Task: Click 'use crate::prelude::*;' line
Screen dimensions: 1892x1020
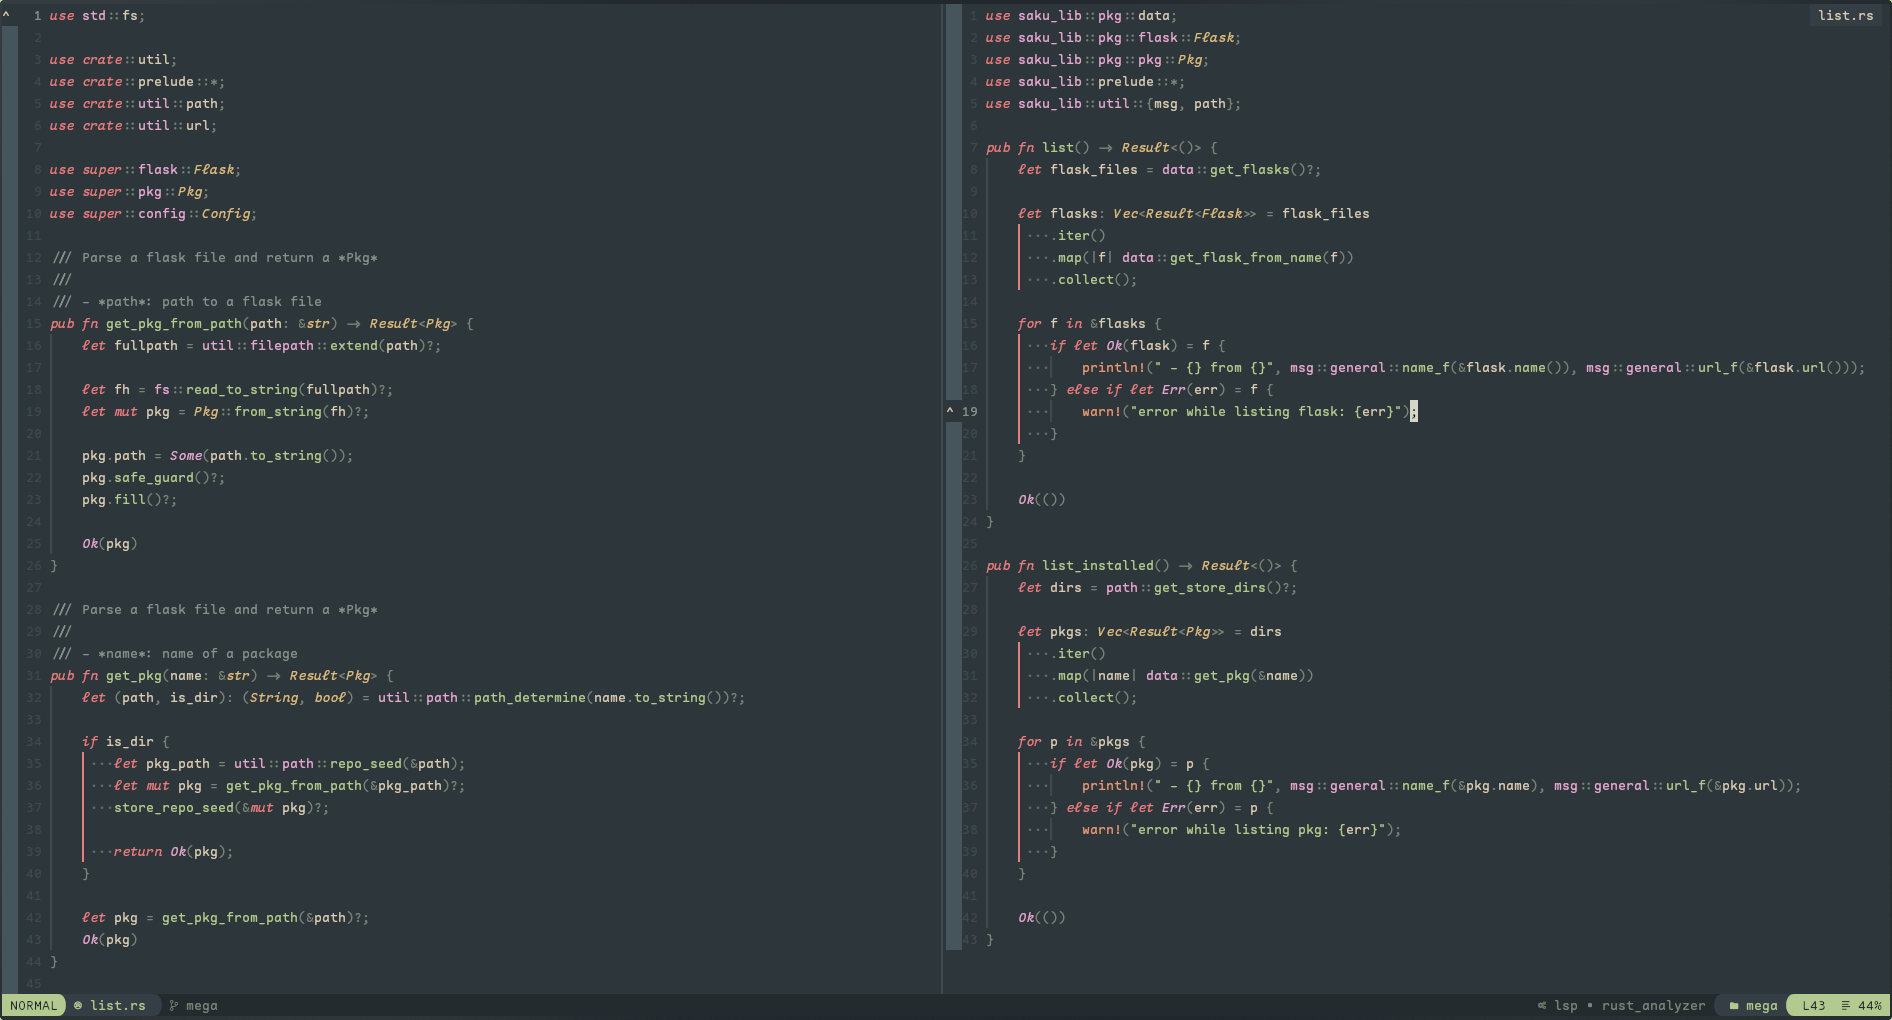Action: 137,81
